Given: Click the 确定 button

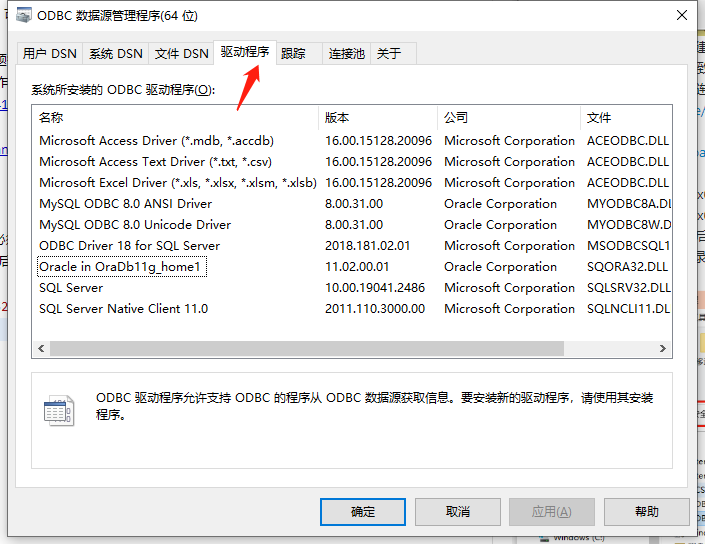Looking at the screenshot, I should click(363, 511).
